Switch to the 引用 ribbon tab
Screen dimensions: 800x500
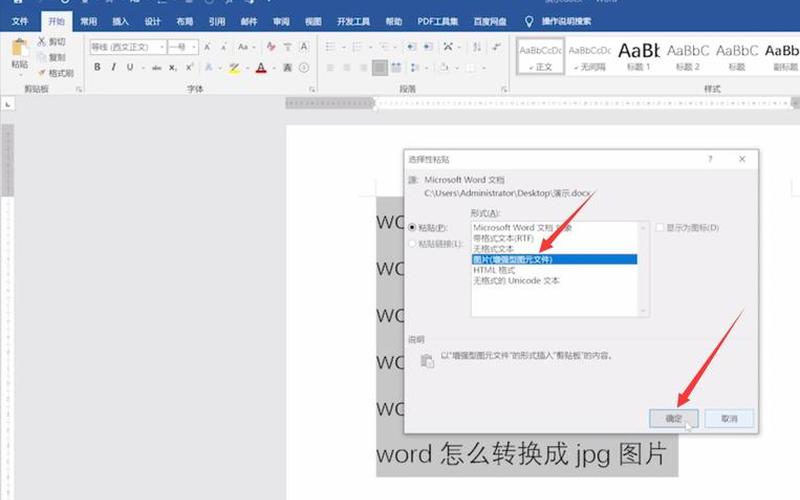[x=217, y=21]
